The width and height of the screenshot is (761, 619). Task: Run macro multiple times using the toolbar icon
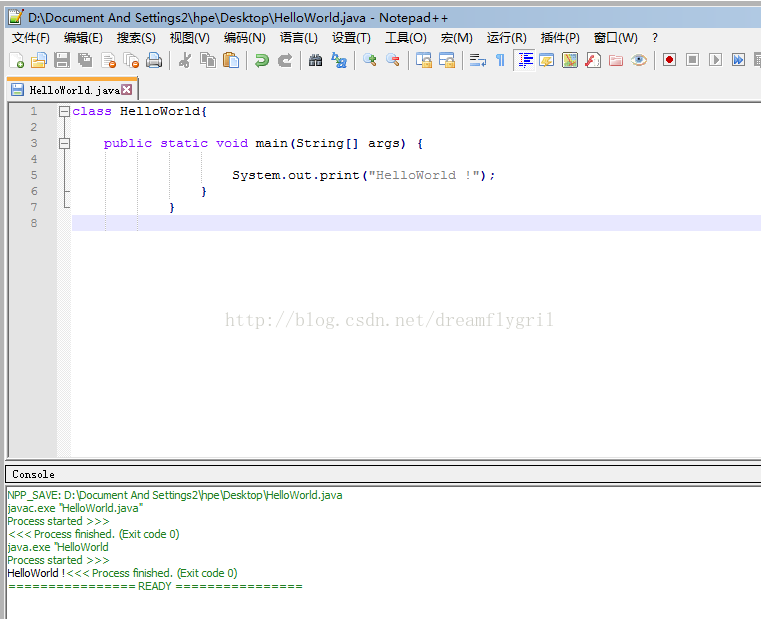[x=738, y=60]
